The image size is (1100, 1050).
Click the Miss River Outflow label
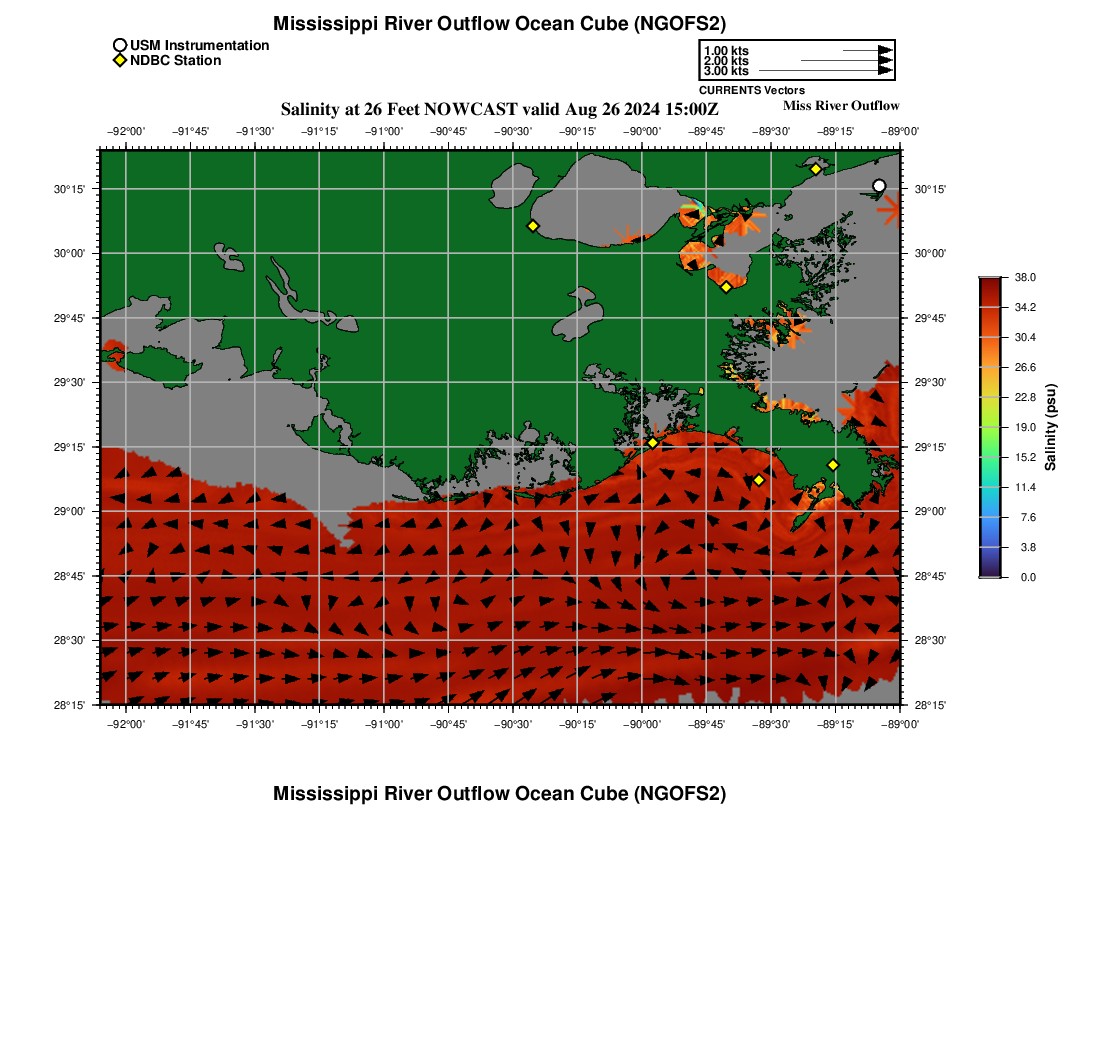point(840,106)
